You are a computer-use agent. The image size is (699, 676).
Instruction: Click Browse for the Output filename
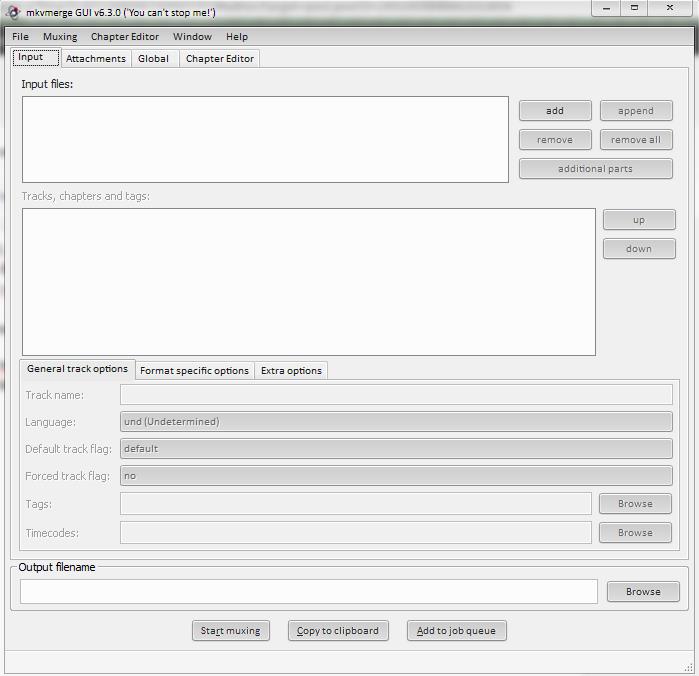[643, 592]
